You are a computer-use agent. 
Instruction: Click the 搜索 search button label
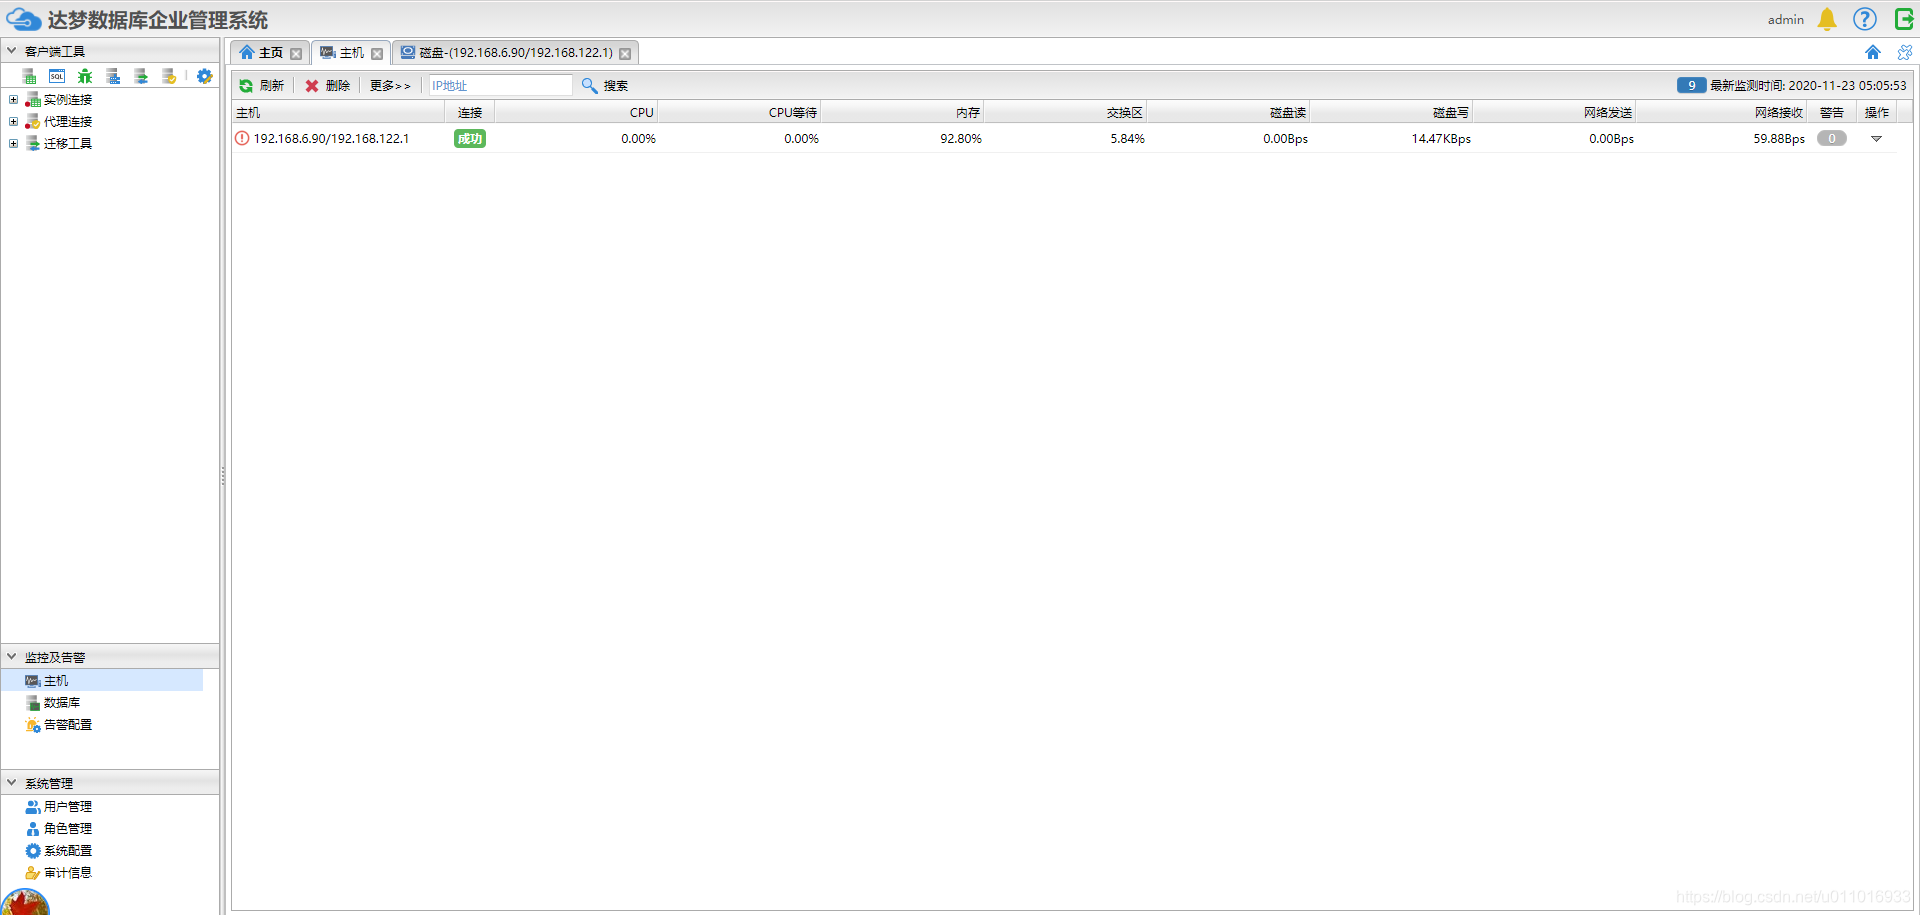click(616, 86)
